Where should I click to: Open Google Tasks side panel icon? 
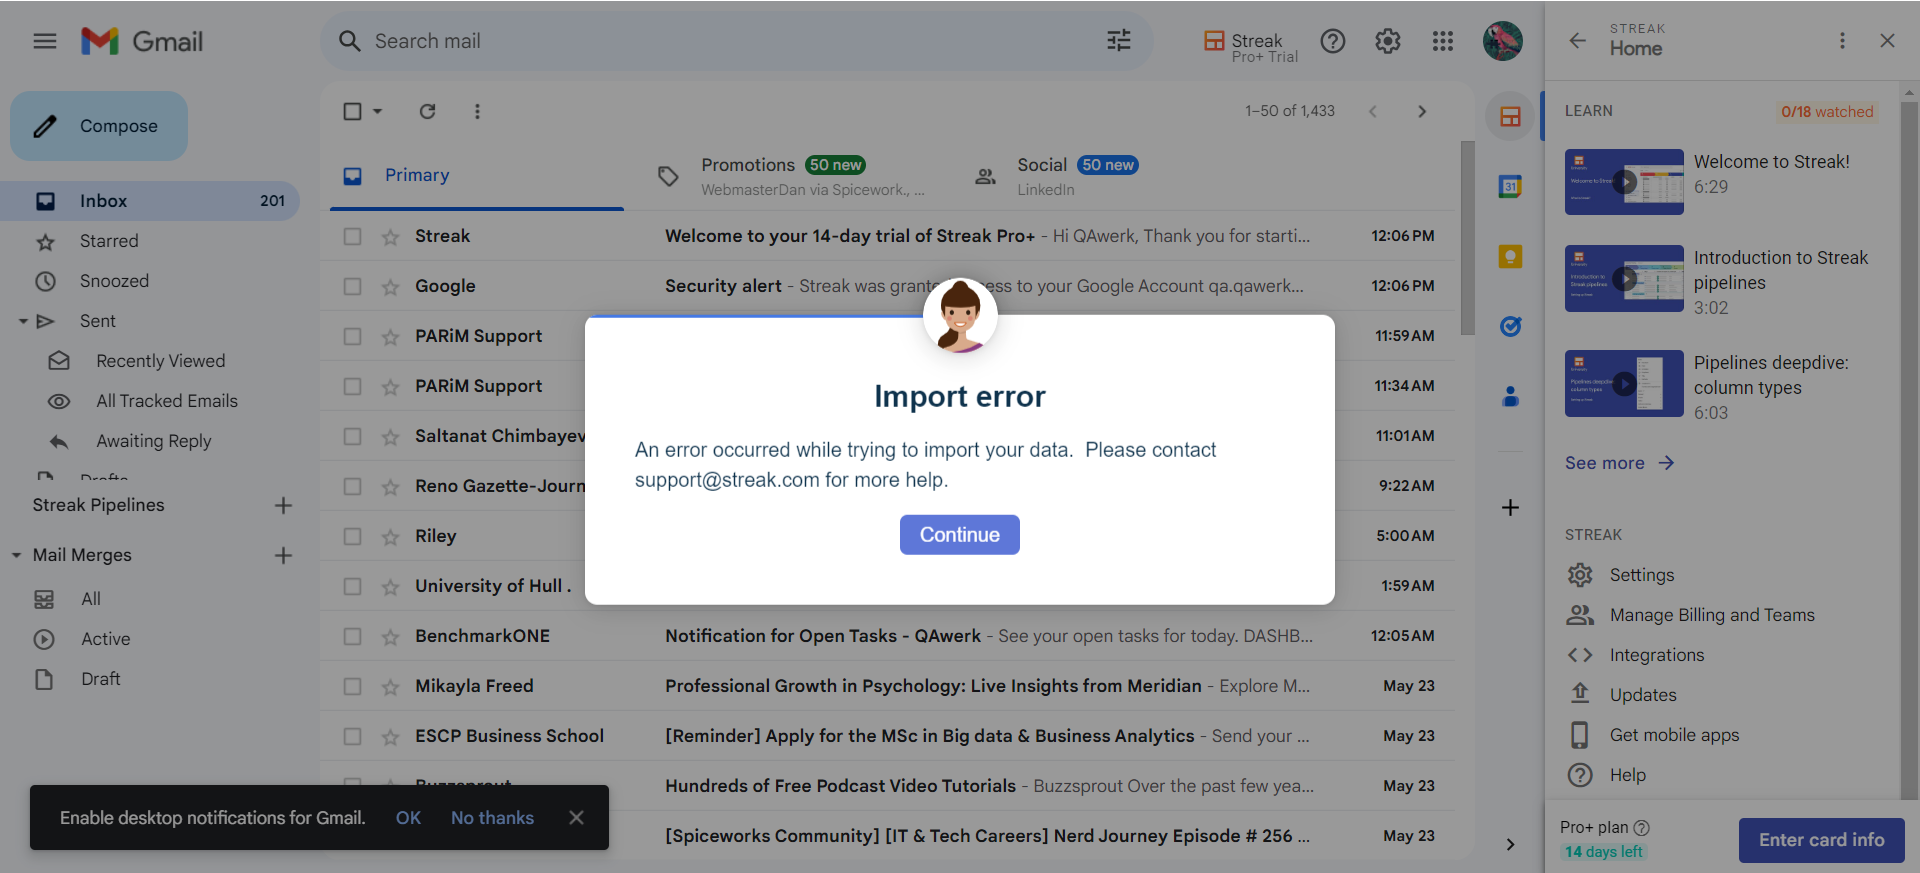click(1510, 326)
